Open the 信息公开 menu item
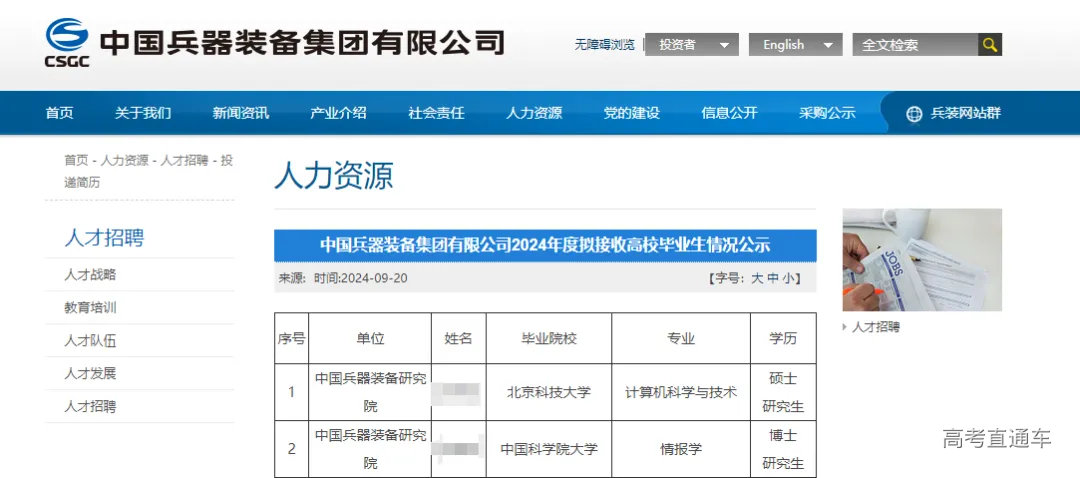 (729, 113)
